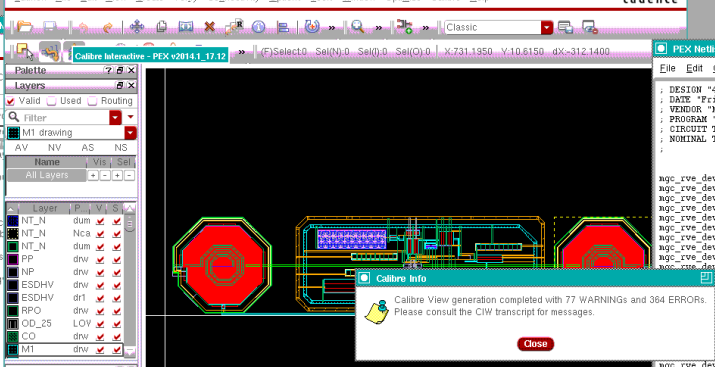716x368 pixels.
Task: Open File menu in PEX Netlist window
Action: [x=667, y=68]
